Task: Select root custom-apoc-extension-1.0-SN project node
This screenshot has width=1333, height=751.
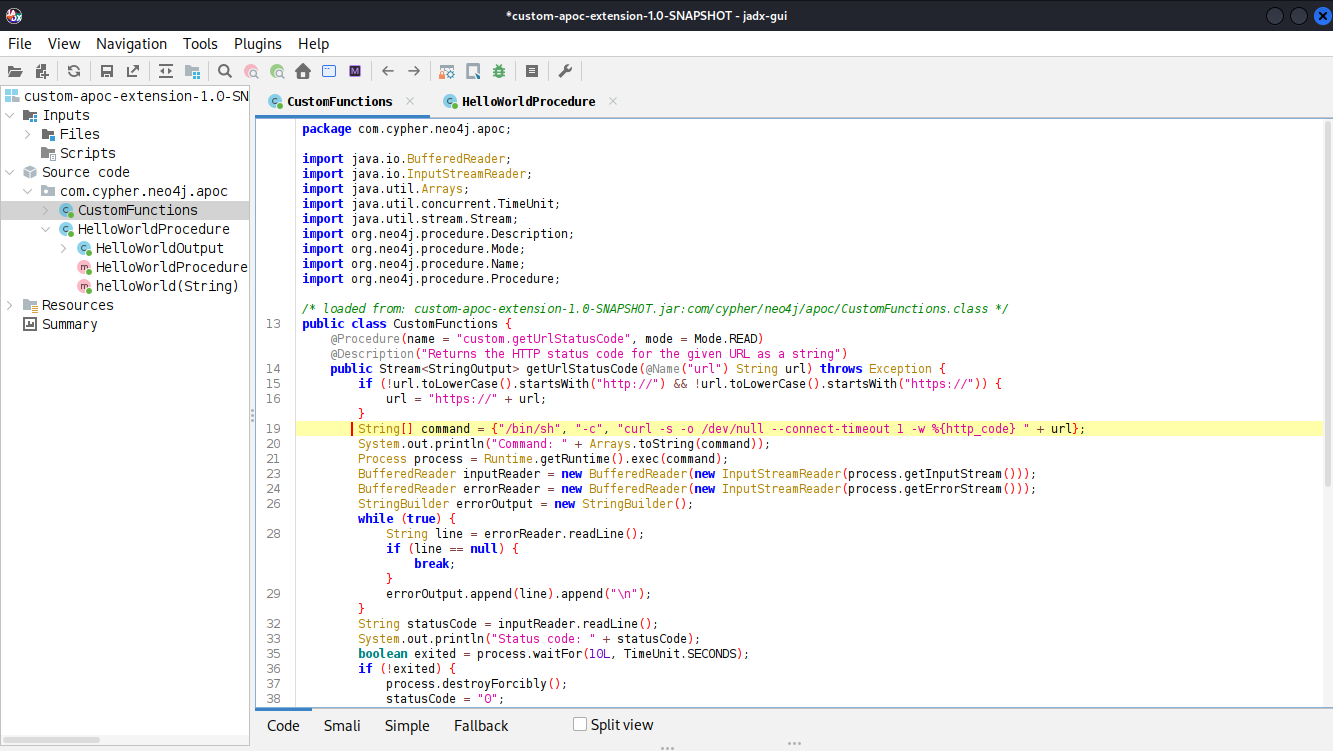Action: pyautogui.click(x=136, y=96)
